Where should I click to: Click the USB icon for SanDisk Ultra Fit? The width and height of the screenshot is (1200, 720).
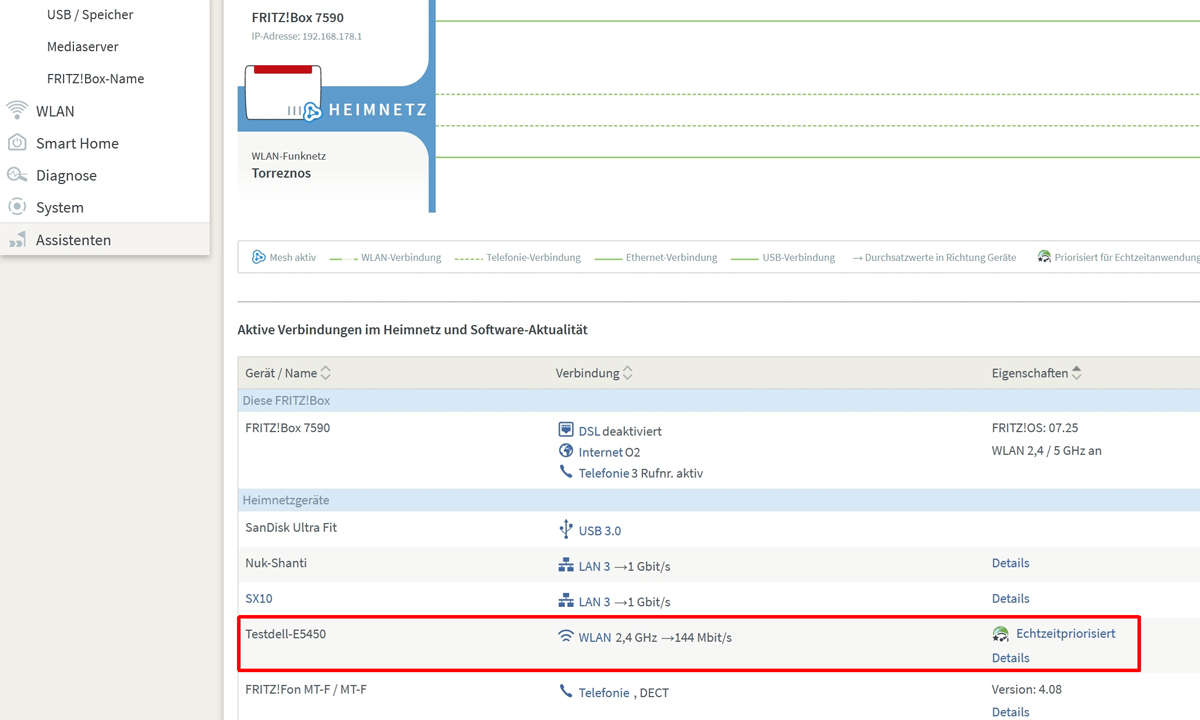566,529
